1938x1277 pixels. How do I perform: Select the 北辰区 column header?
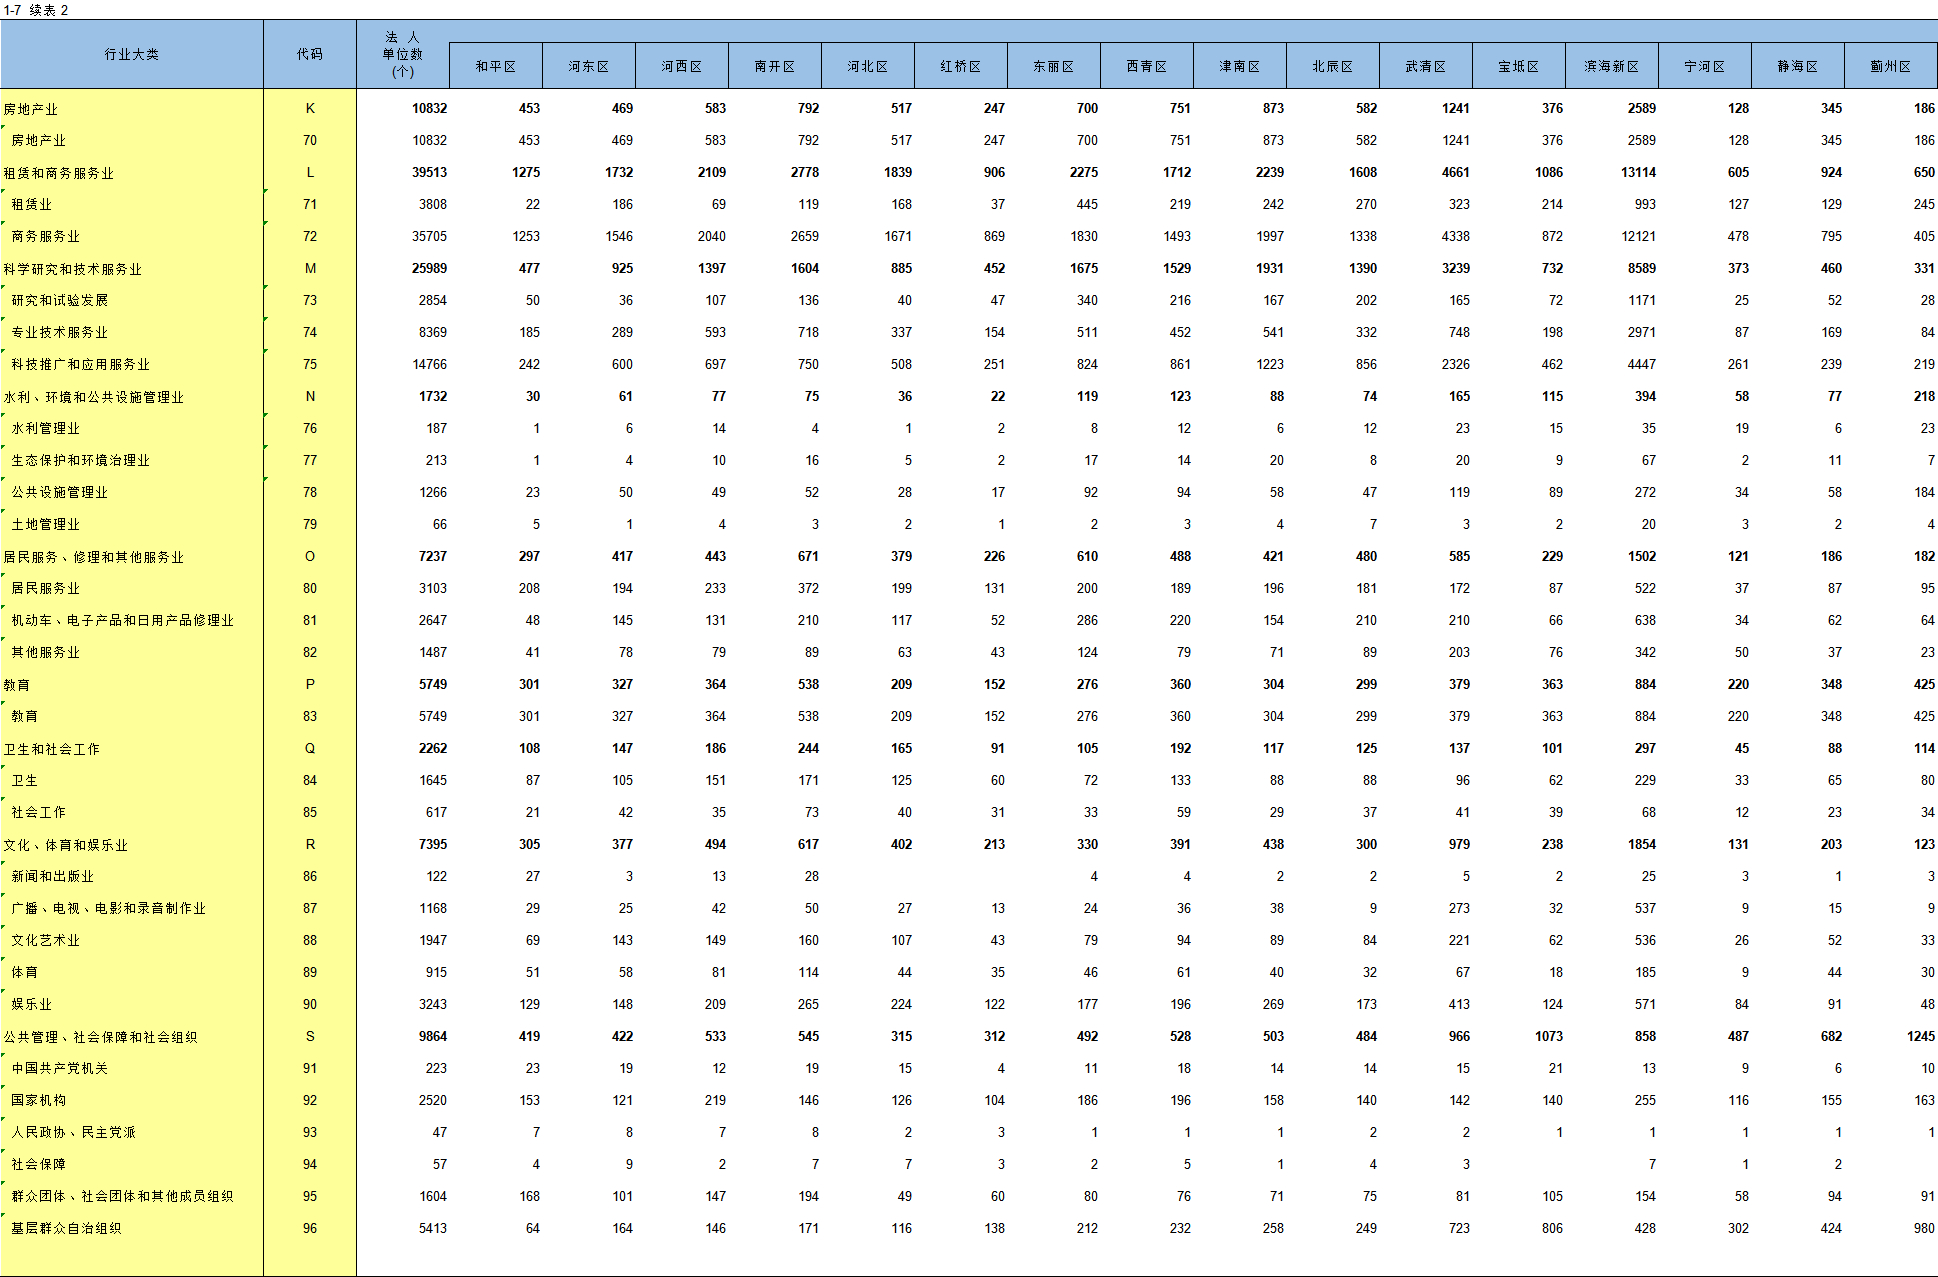point(1333,66)
